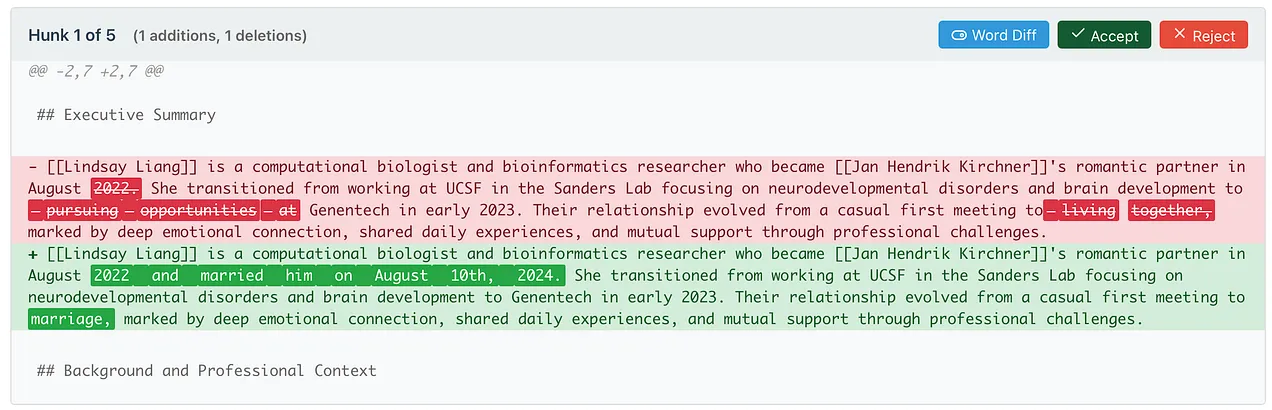Click Background and Professional Context heading

click(206, 371)
